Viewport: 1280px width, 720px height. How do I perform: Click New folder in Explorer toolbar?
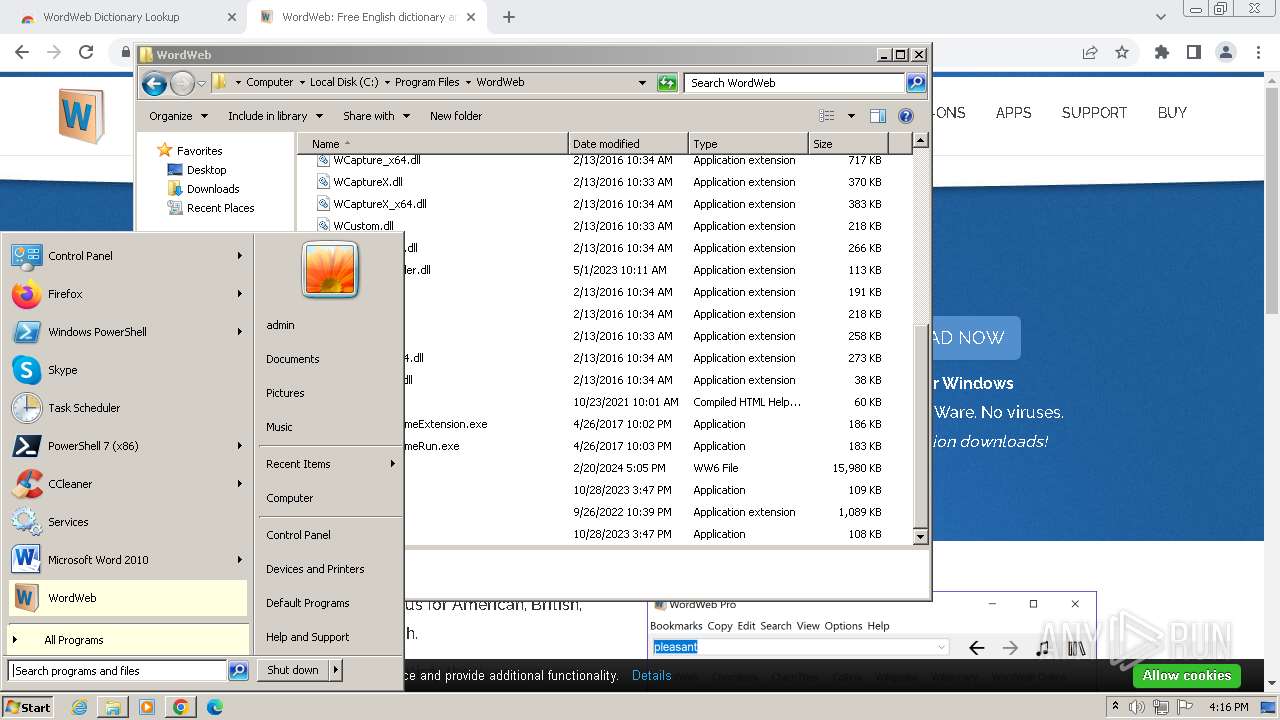[456, 116]
